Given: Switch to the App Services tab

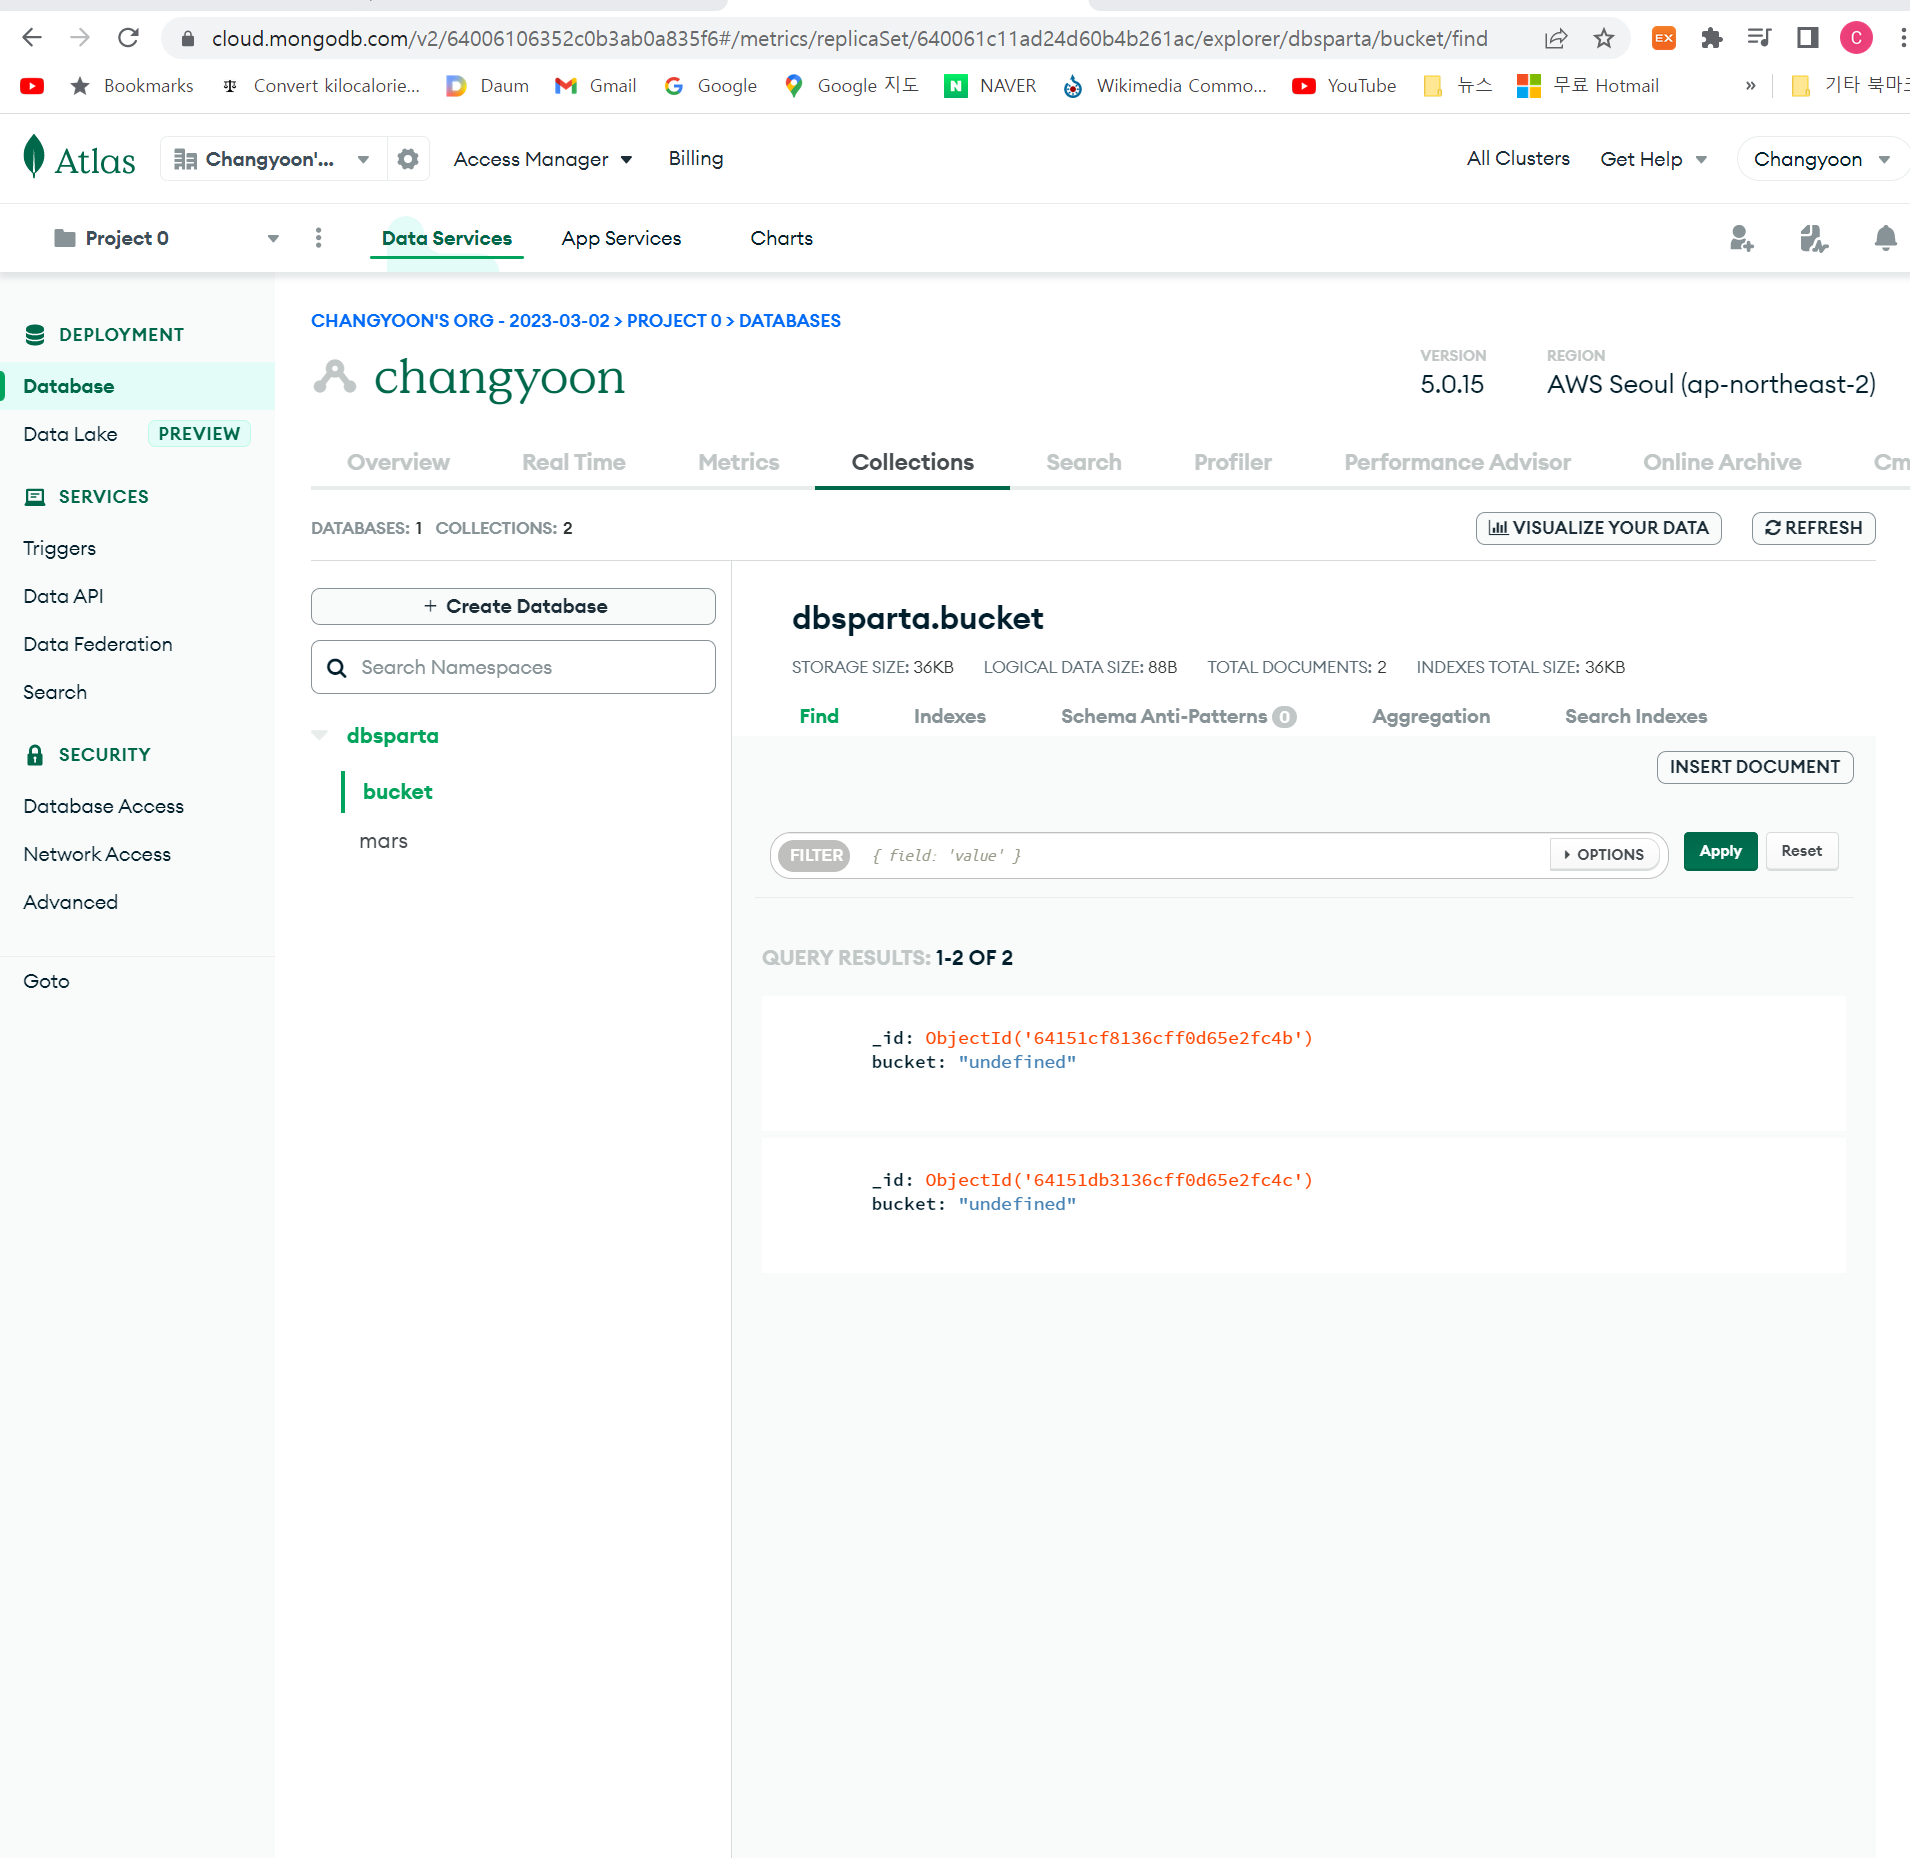Looking at the screenshot, I should (621, 238).
